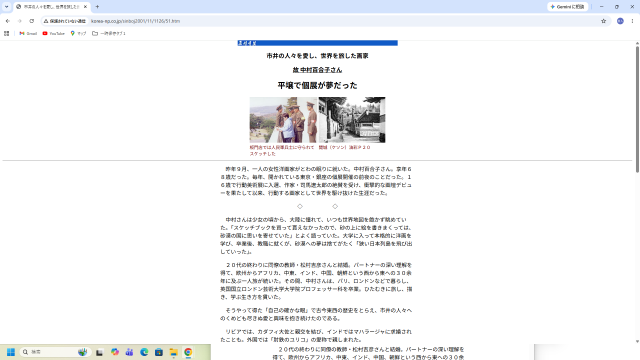
Task: Open the not-secure connection info chip
Action: click(x=65, y=21)
